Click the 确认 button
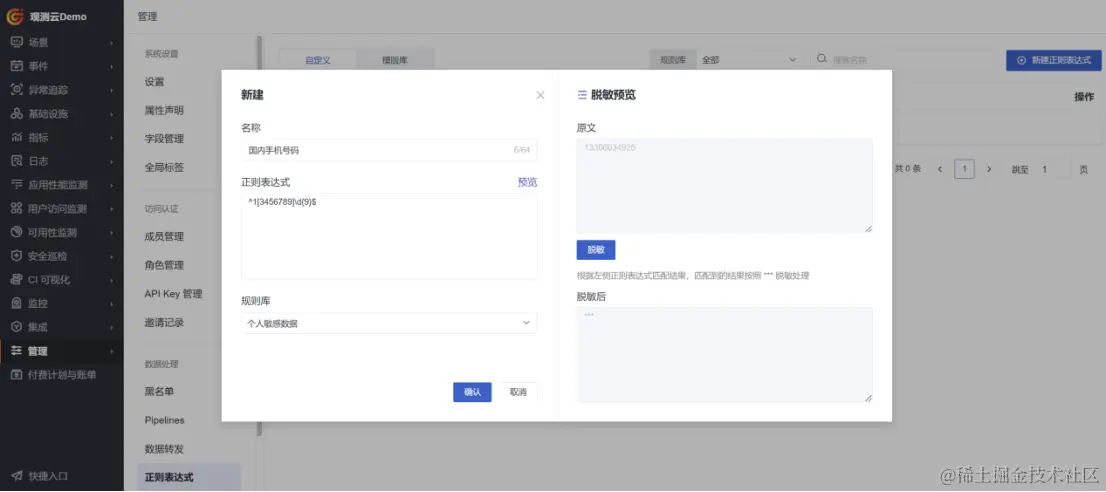The image size is (1106, 492). tap(472, 392)
